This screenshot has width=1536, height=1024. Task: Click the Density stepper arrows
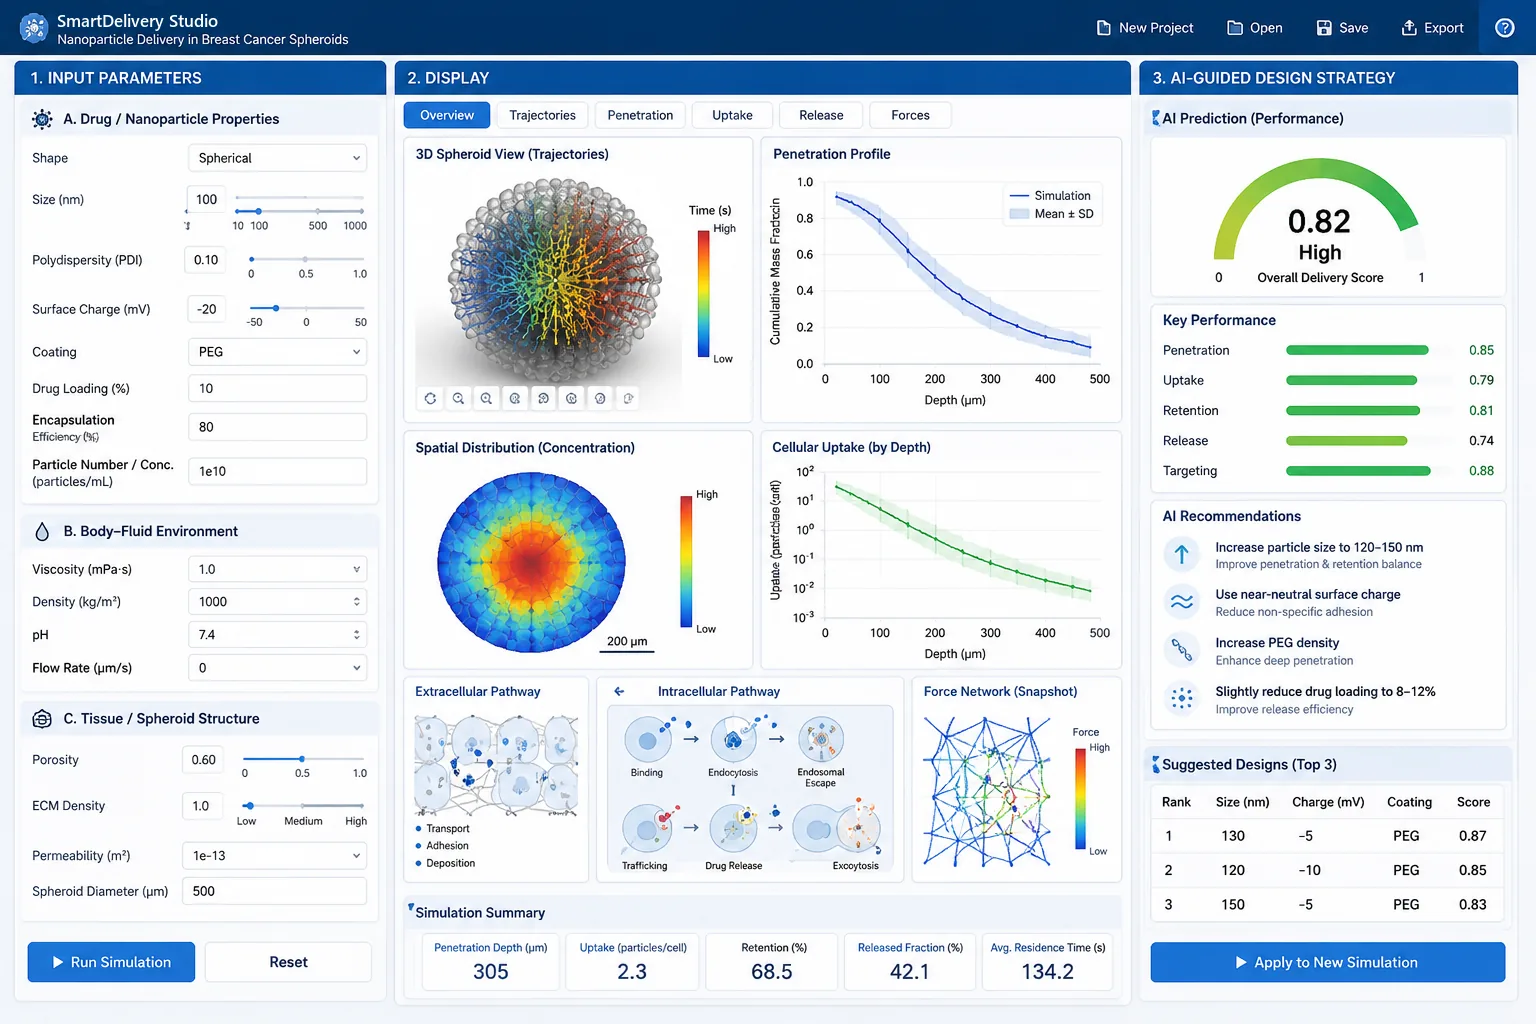pos(356,602)
